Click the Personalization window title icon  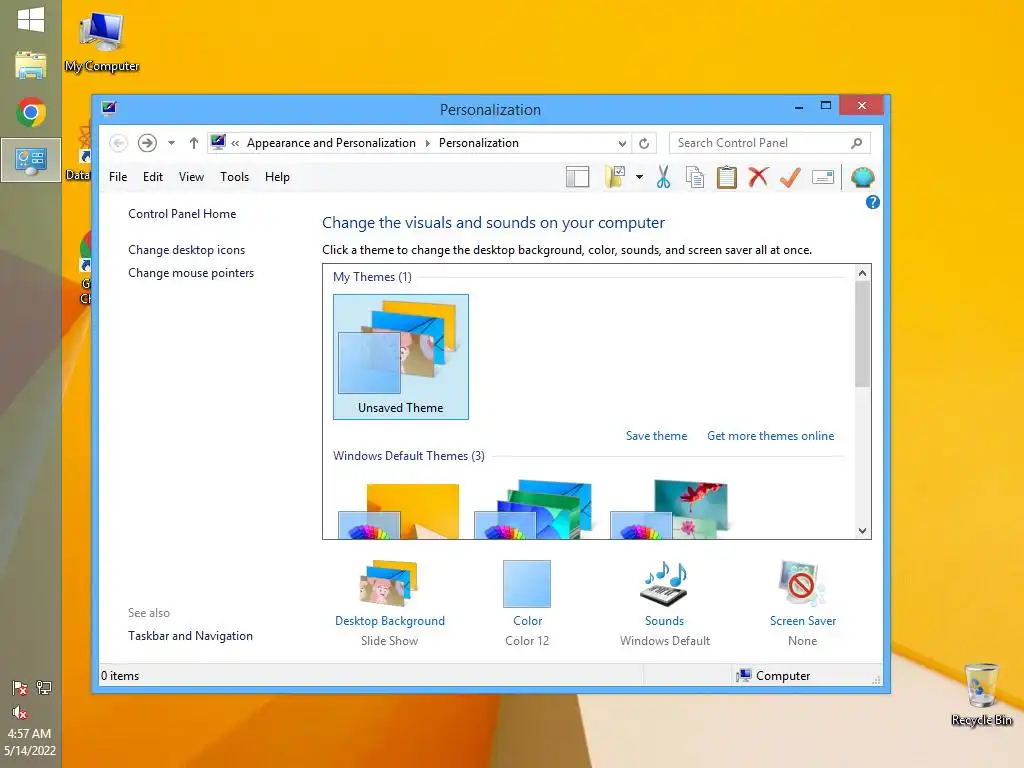pyautogui.click(x=109, y=108)
